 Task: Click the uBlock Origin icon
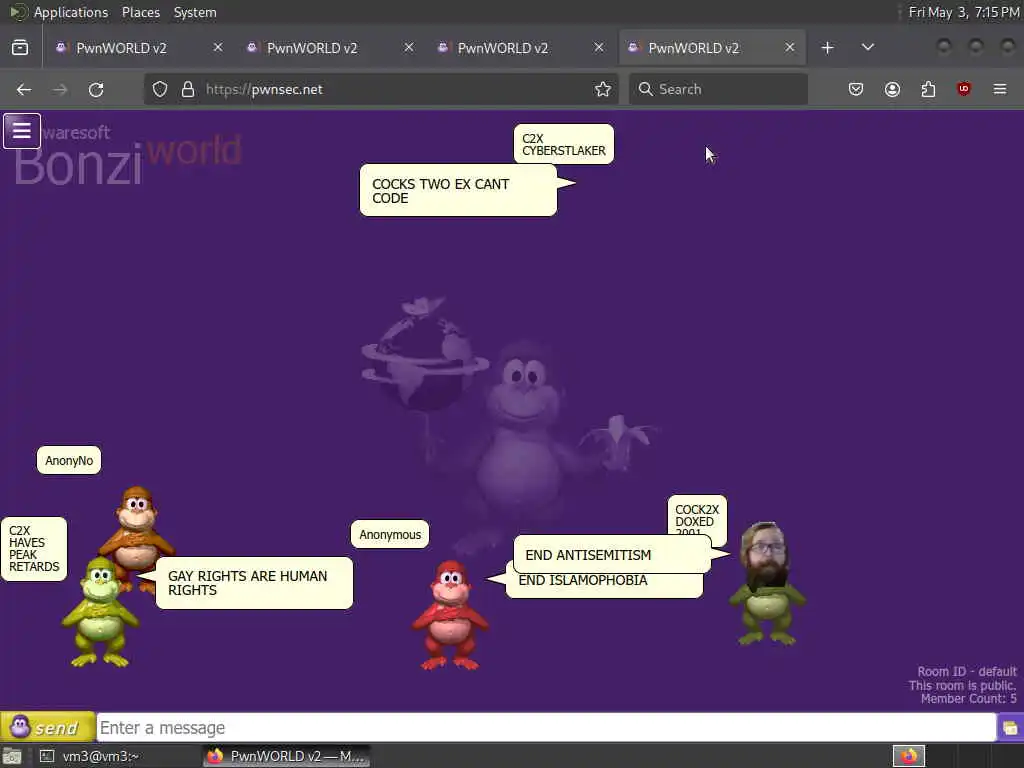pyautogui.click(x=964, y=89)
